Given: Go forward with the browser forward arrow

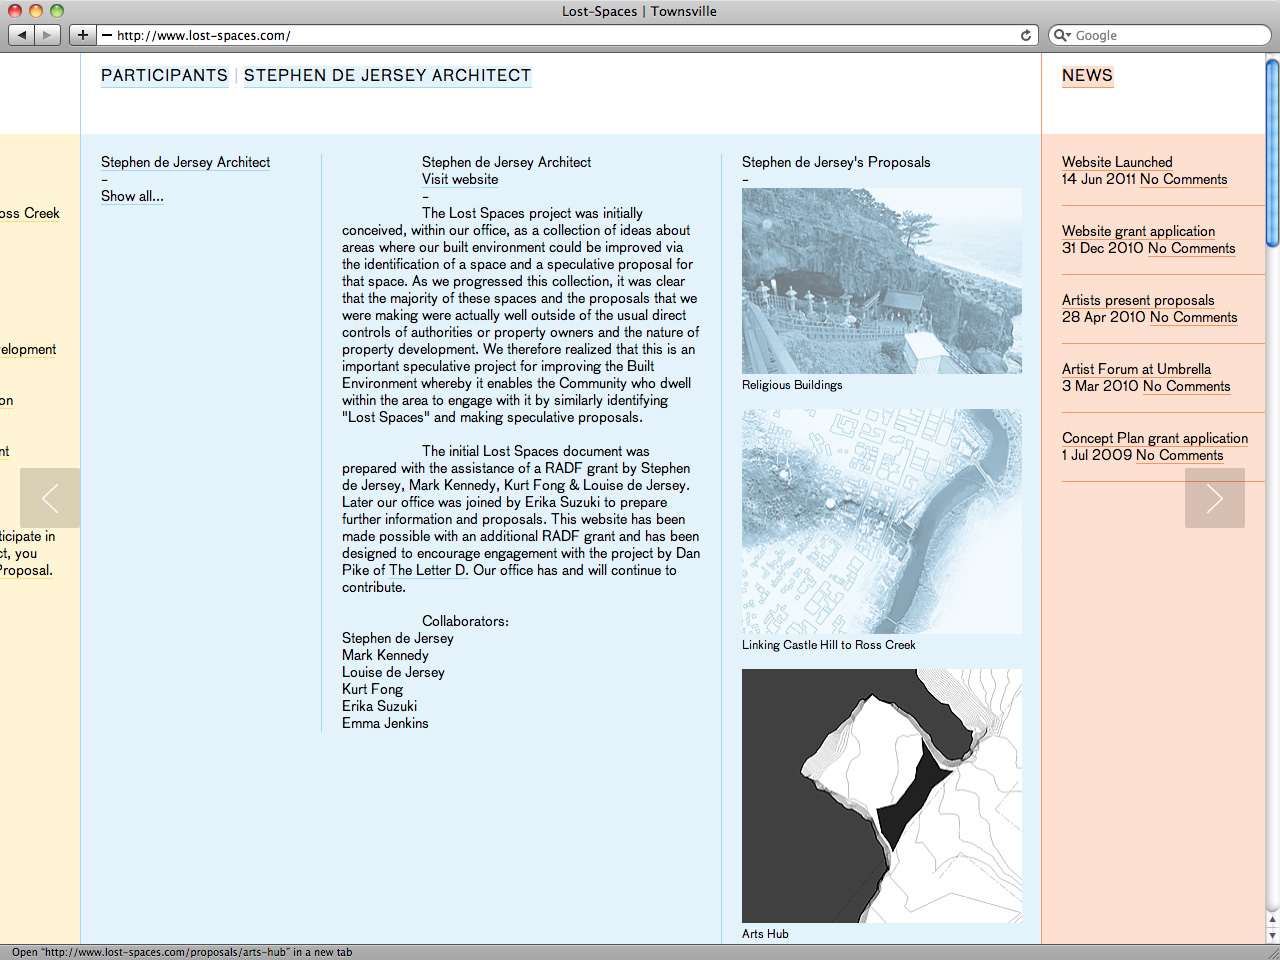Looking at the screenshot, I should (x=47, y=35).
